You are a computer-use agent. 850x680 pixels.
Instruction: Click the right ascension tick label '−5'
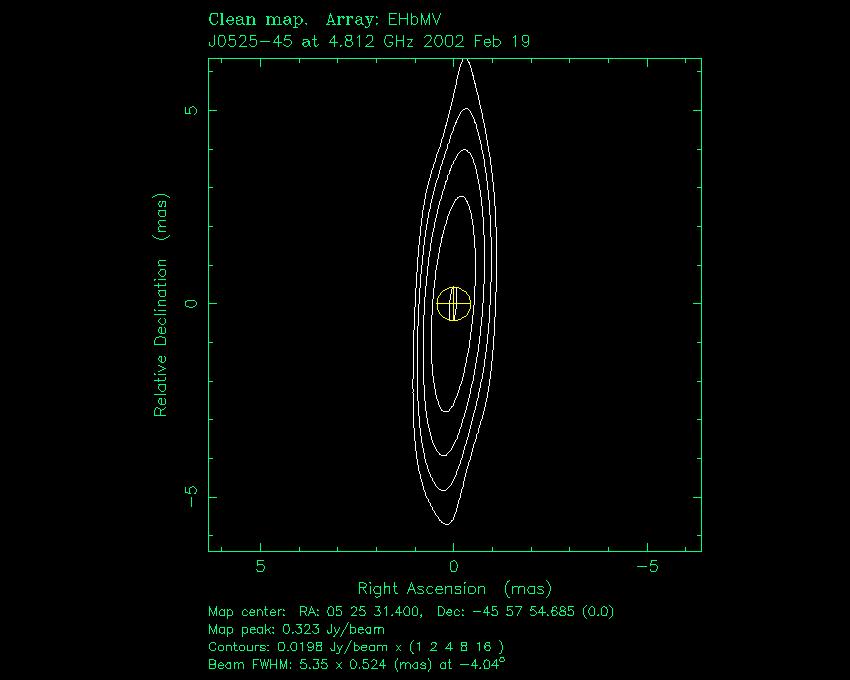[647, 566]
